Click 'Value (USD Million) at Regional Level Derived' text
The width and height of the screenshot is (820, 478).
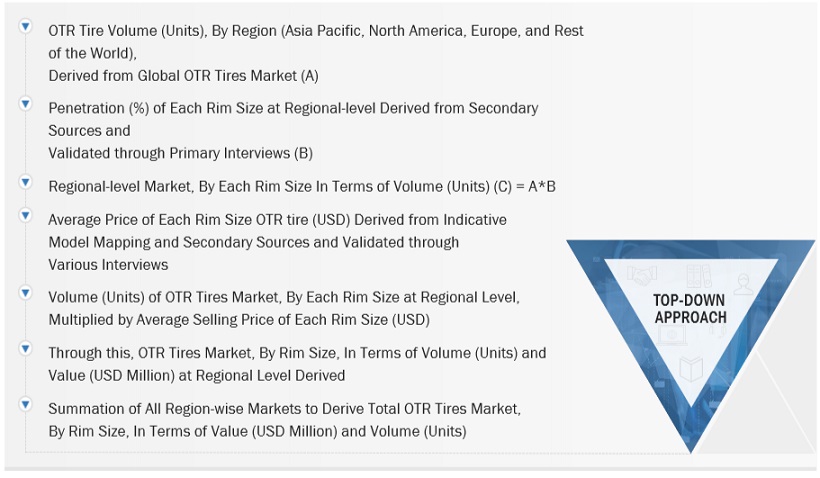coord(196,375)
